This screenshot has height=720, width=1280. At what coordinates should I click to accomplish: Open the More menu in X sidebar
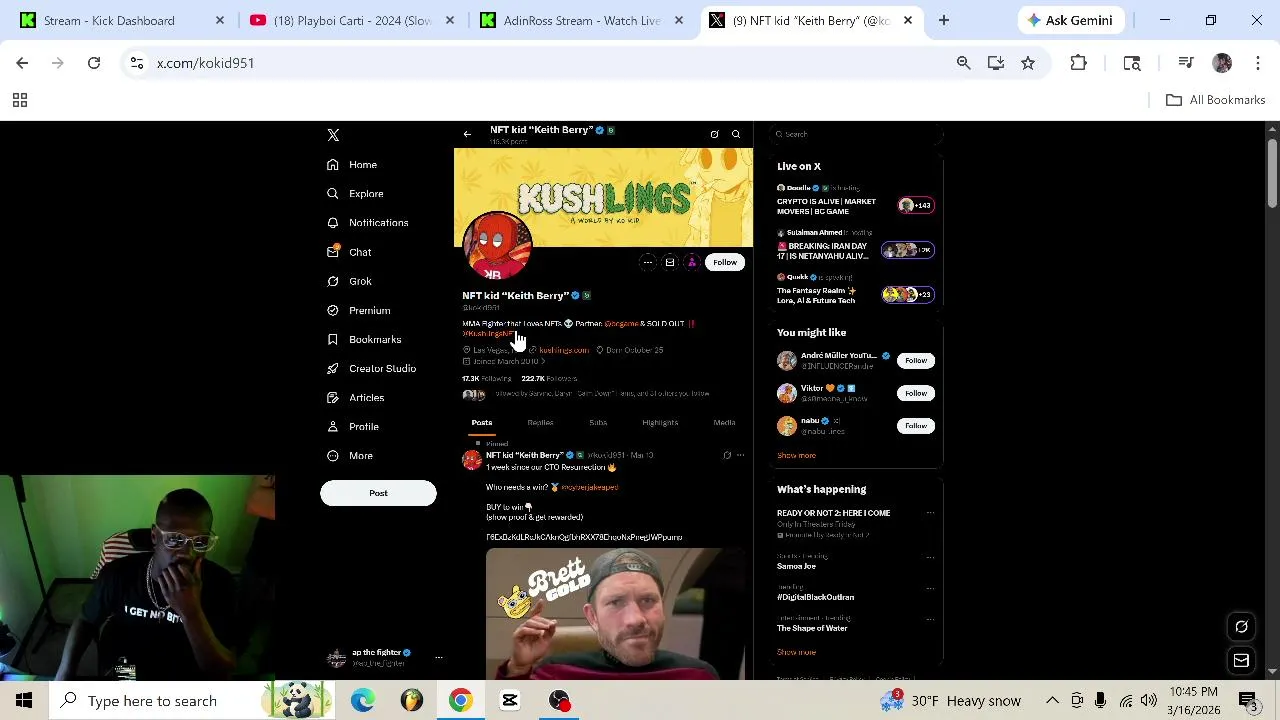click(x=350, y=455)
